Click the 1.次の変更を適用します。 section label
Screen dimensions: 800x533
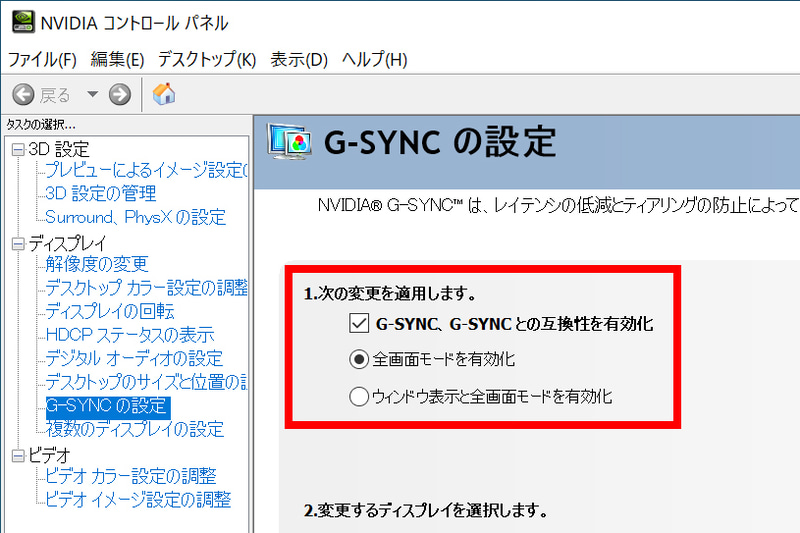coord(390,294)
